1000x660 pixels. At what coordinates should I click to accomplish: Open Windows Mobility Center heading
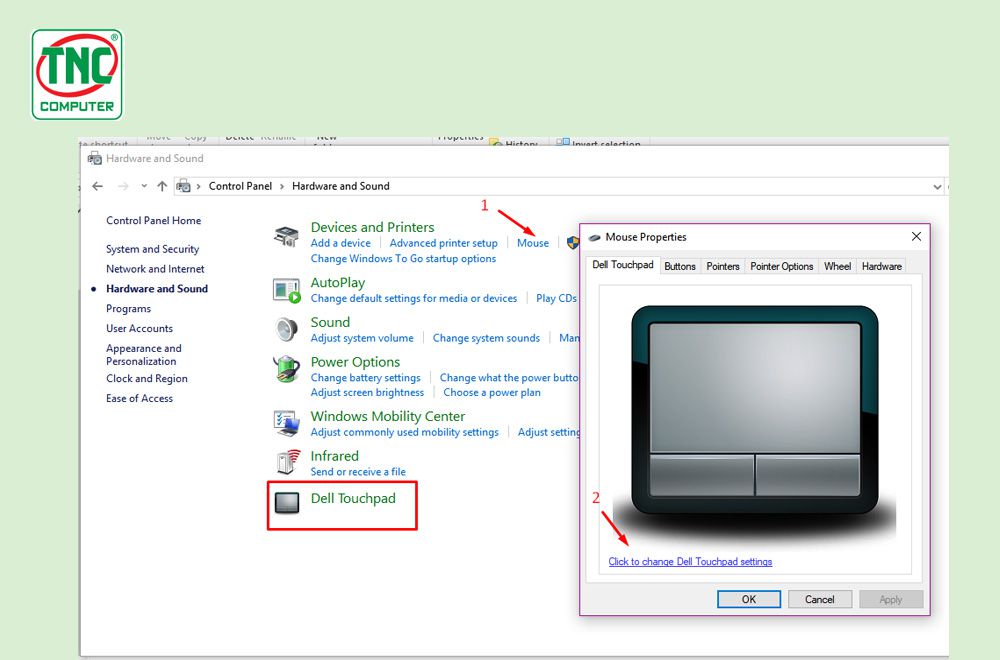(388, 416)
